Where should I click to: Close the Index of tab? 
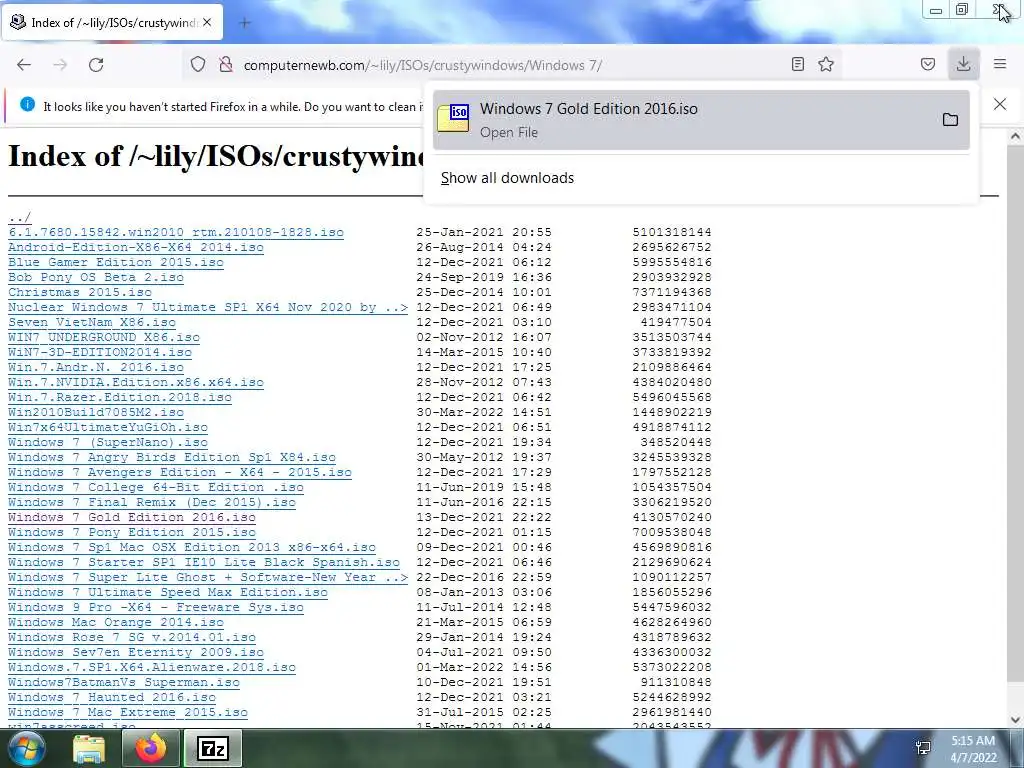[x=207, y=22]
